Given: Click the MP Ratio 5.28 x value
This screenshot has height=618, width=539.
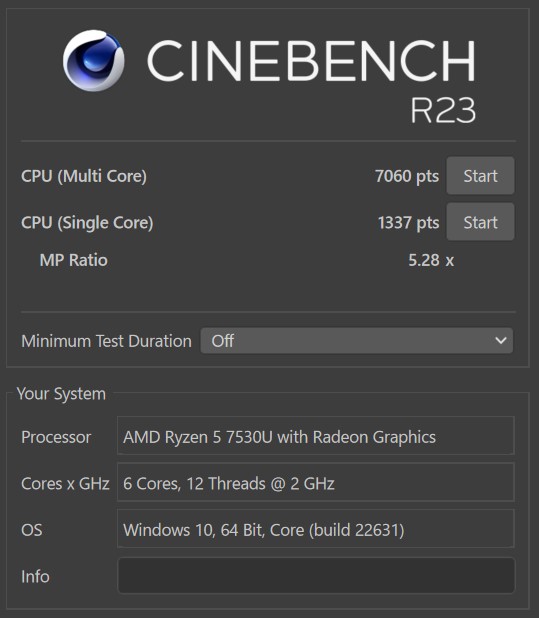Looking at the screenshot, I should click(x=431, y=261).
